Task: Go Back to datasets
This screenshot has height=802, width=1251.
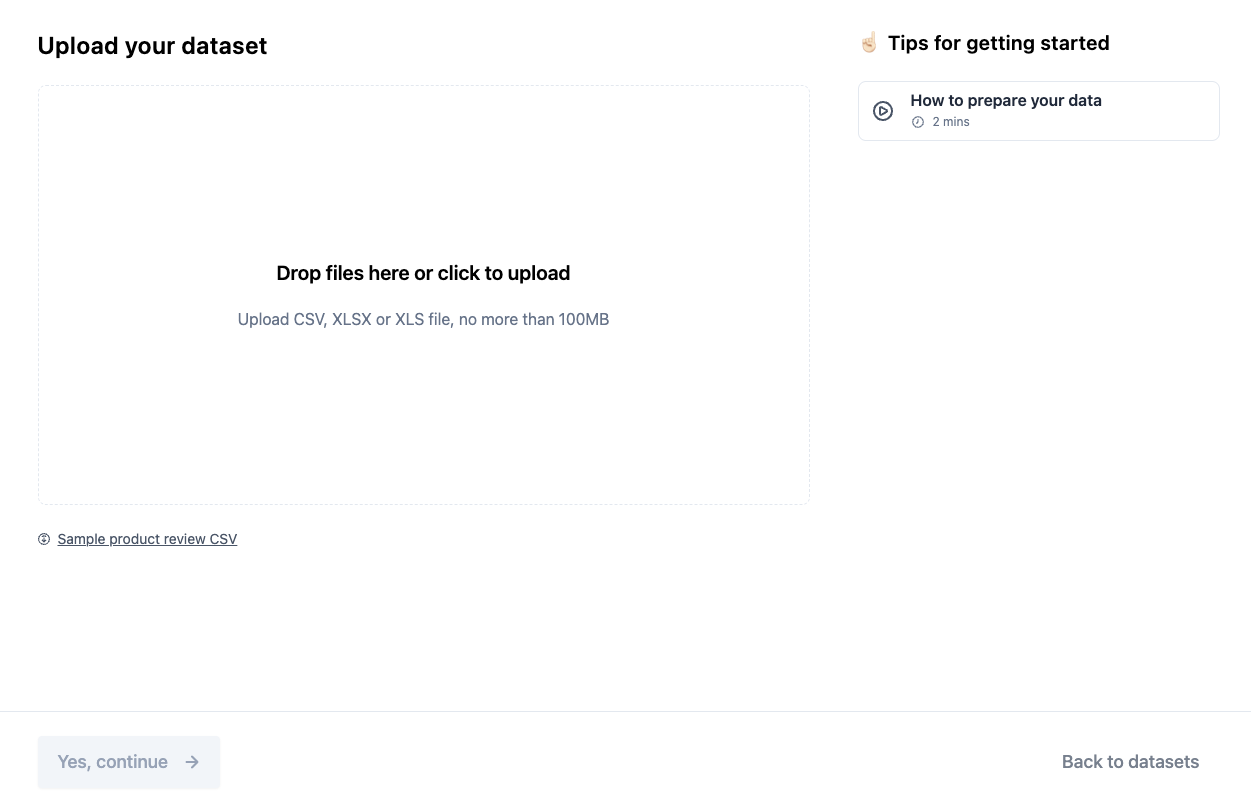Action: [1130, 762]
